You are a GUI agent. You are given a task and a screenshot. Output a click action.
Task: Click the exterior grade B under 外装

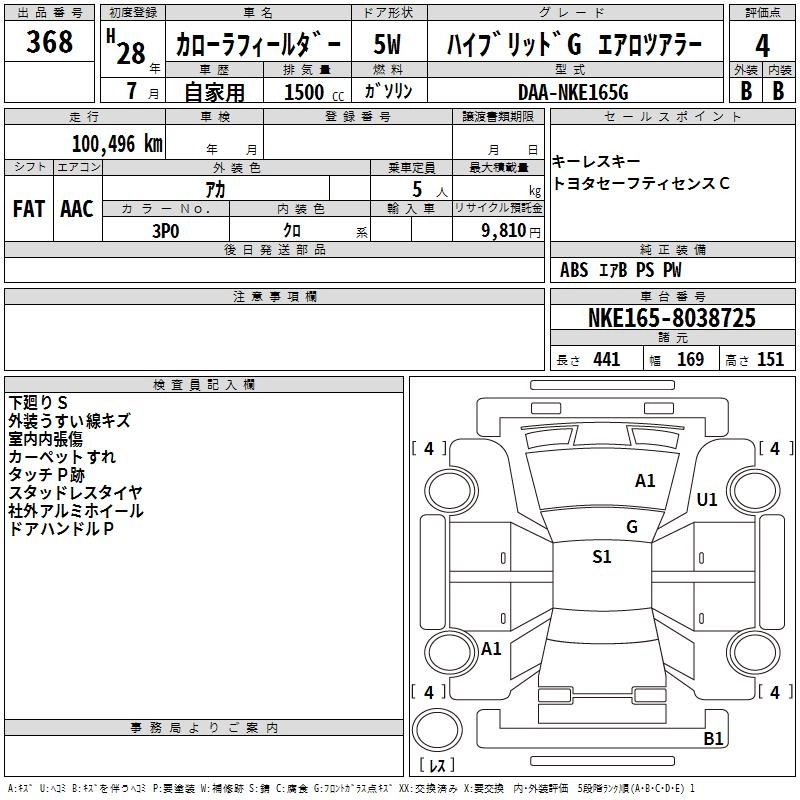click(x=745, y=90)
